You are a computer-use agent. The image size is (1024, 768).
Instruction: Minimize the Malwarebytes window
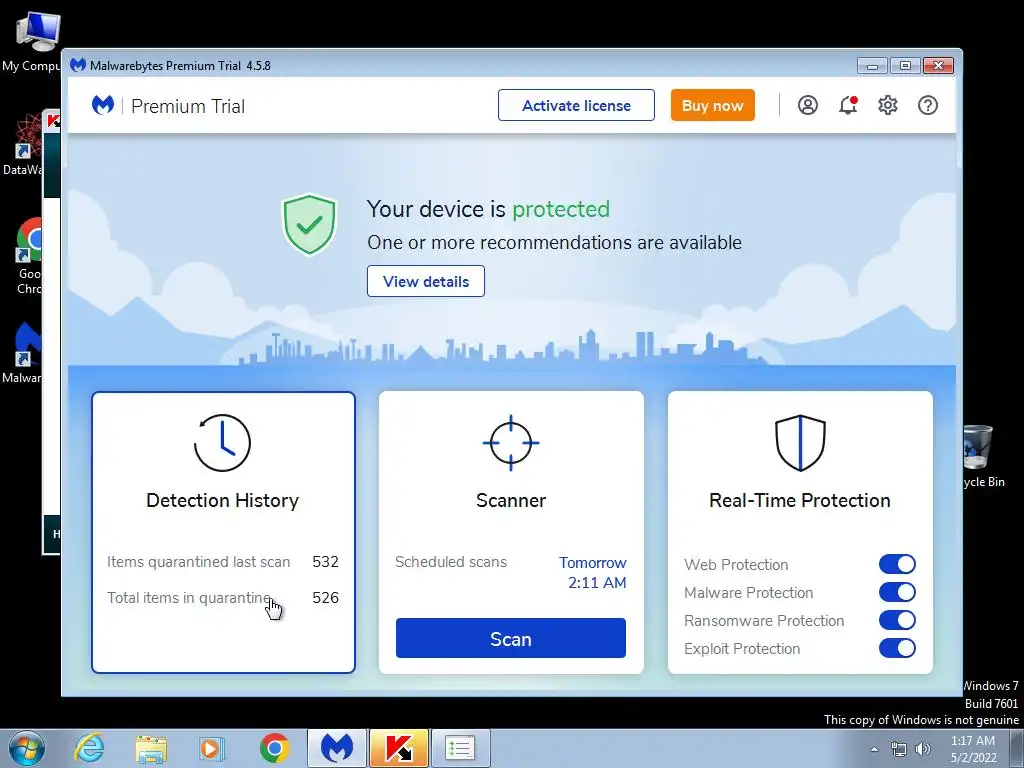point(872,65)
